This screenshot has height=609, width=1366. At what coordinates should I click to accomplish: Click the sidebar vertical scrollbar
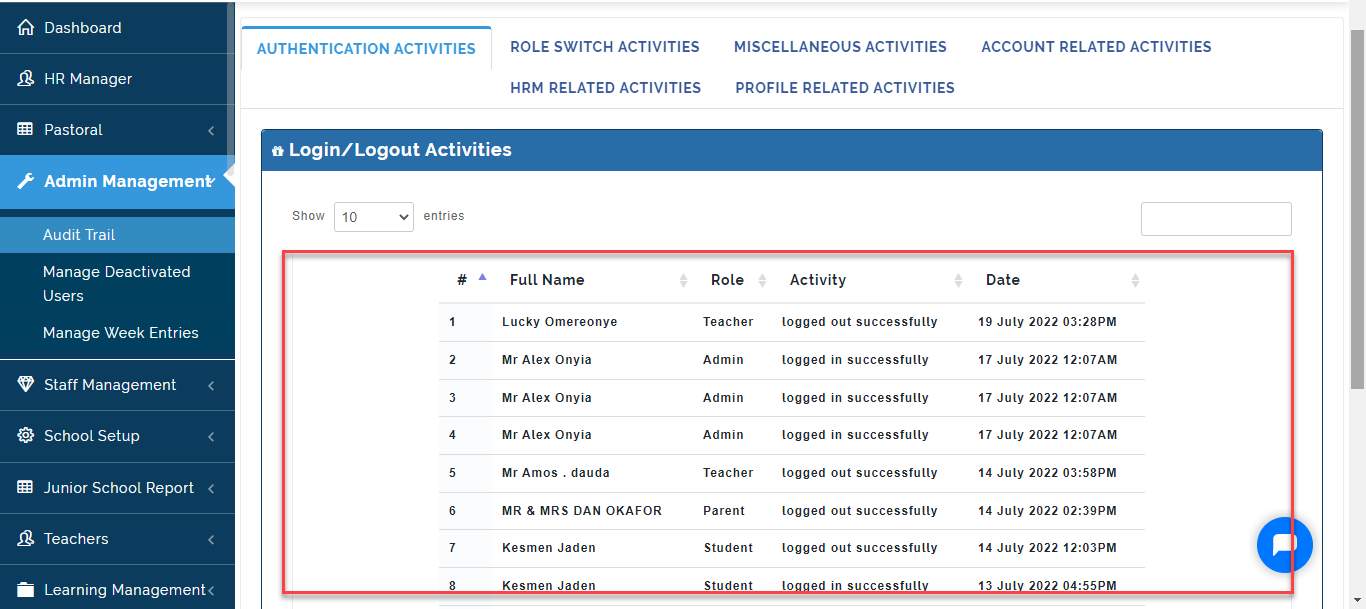tap(231, 90)
